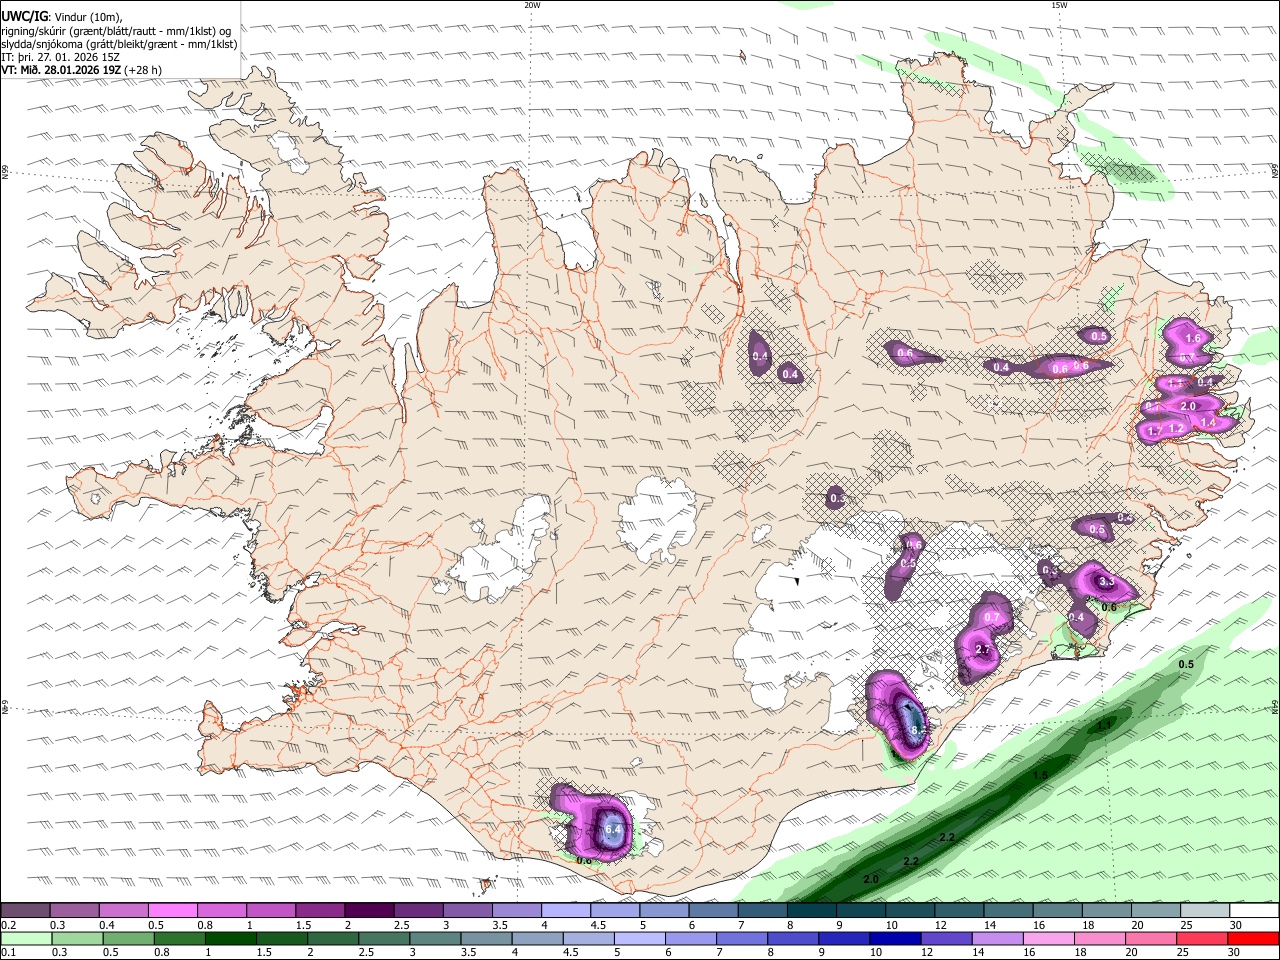
Task: Click the '20W' longitude label at top
Action: point(532,5)
